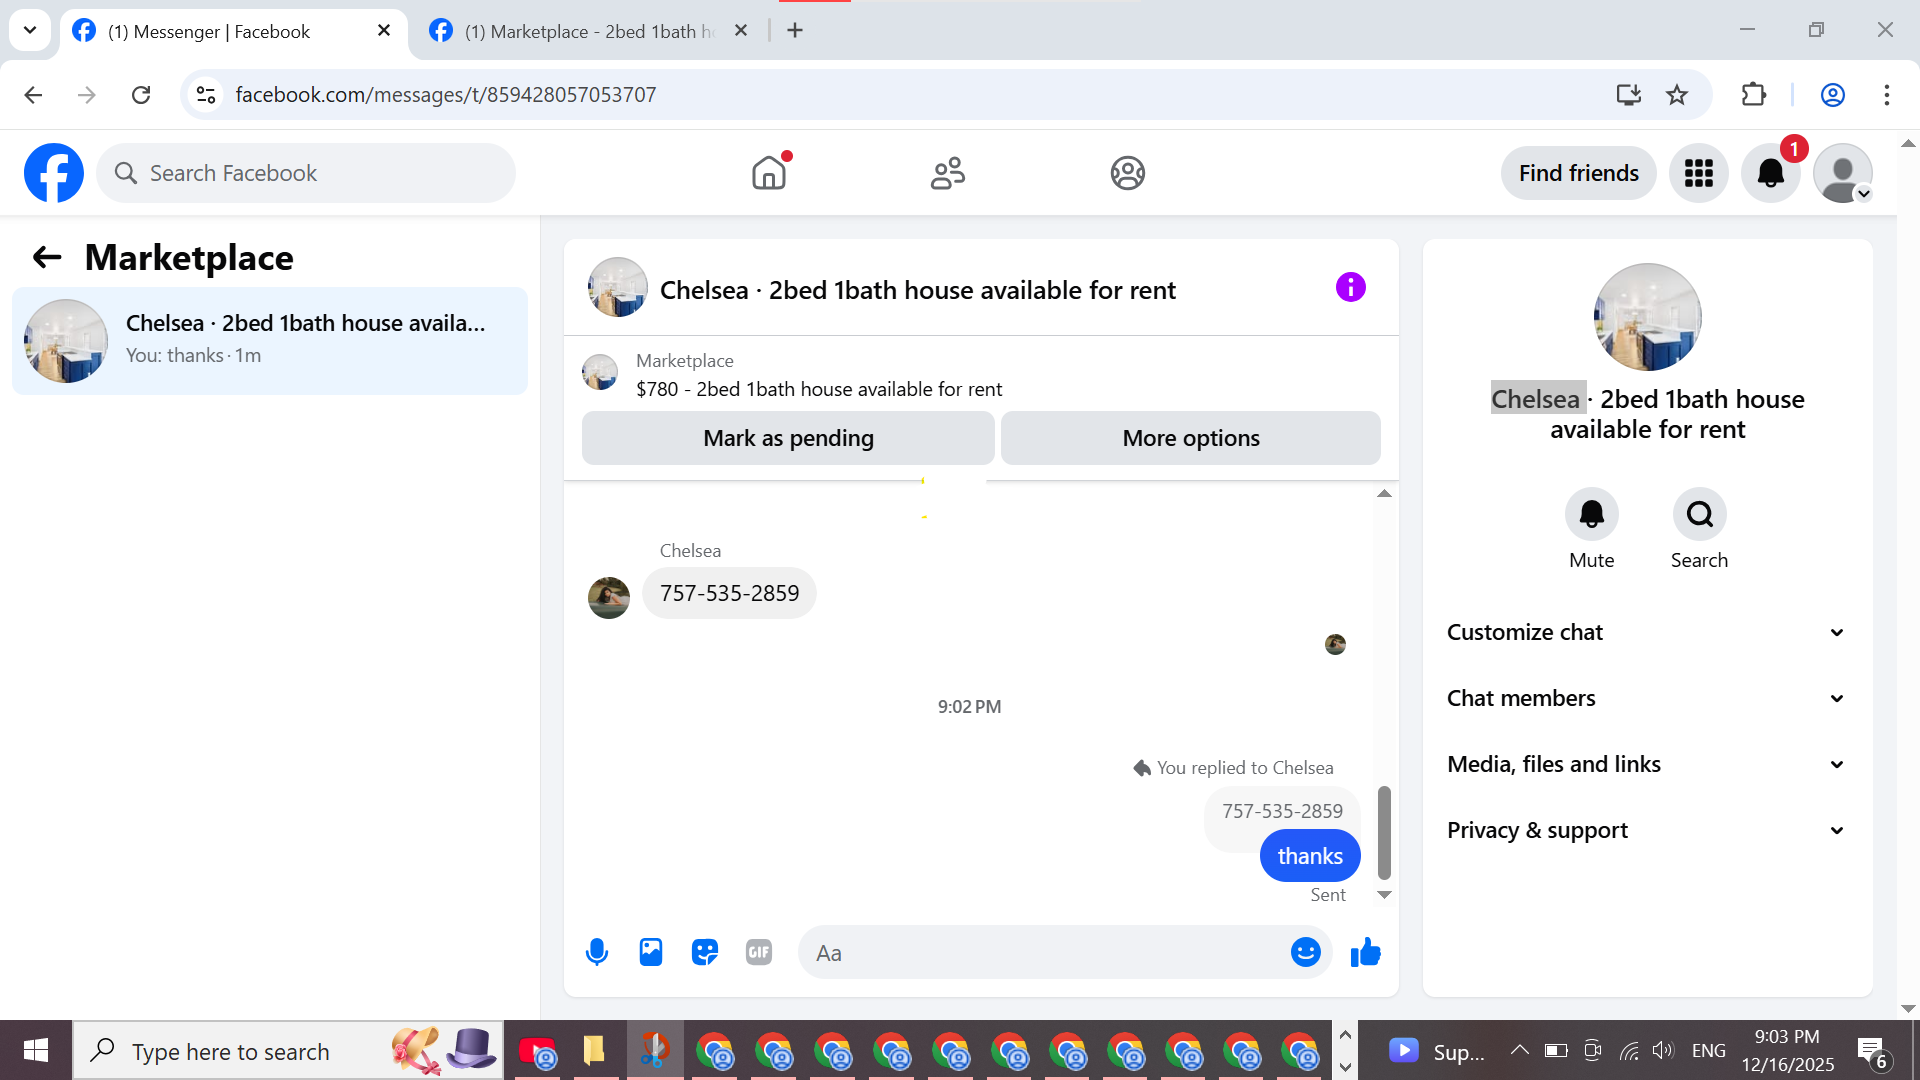Expand the Privacy & support section
This screenshot has width=1920, height=1080.
pos(1646,830)
